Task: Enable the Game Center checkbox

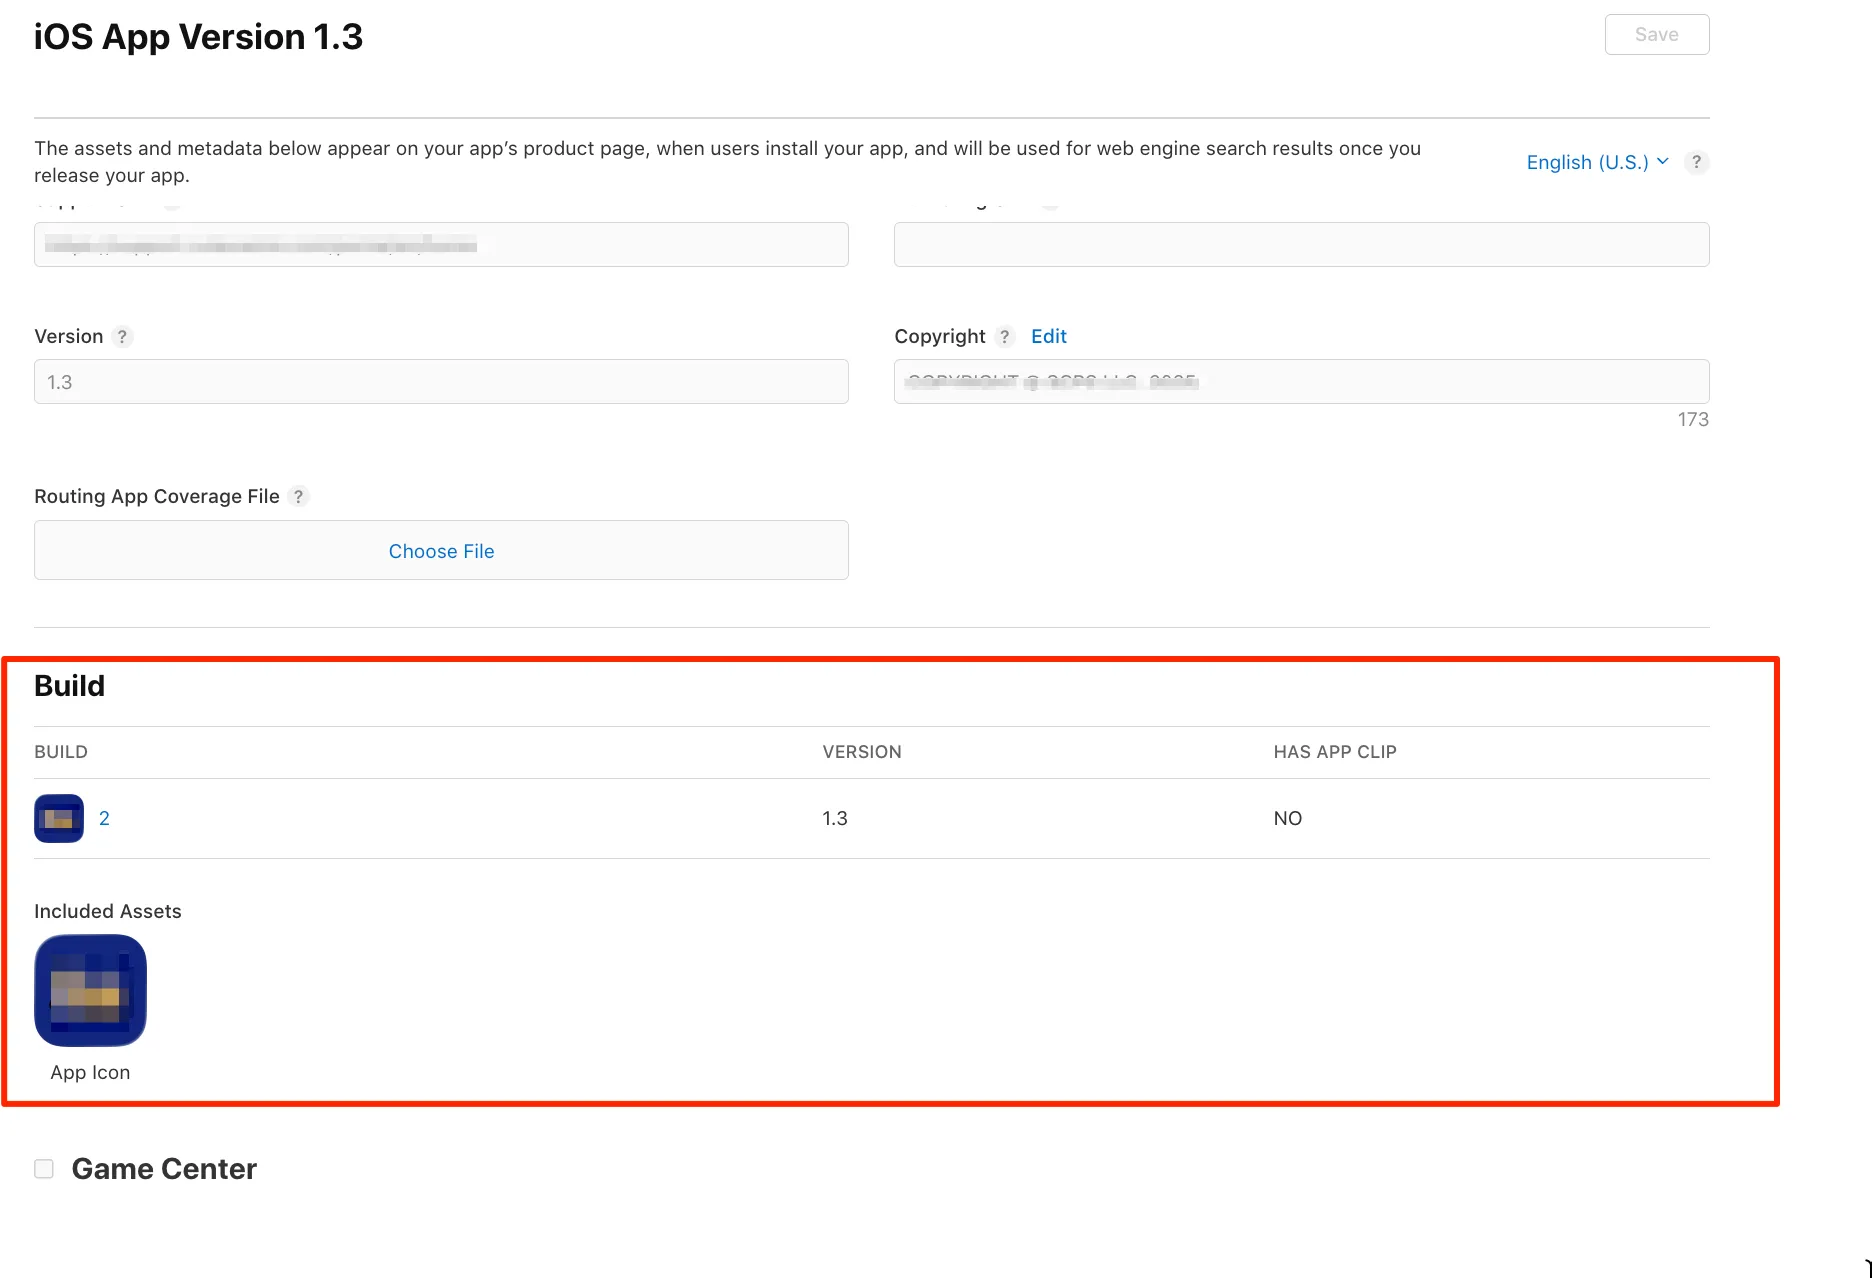Action: (44, 1169)
